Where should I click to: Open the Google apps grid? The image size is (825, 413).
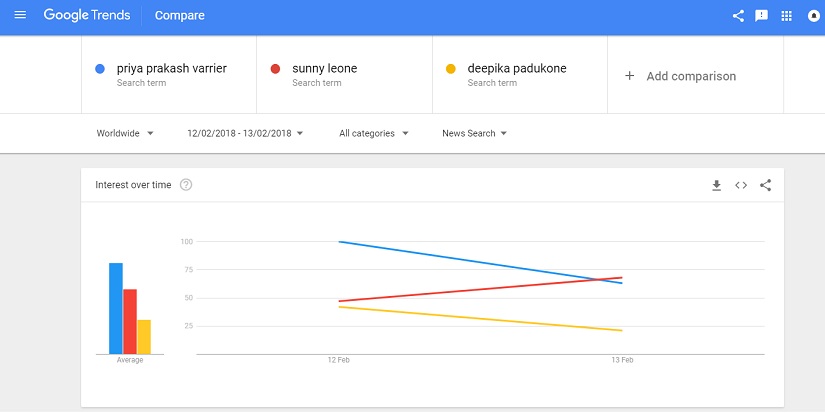point(787,16)
